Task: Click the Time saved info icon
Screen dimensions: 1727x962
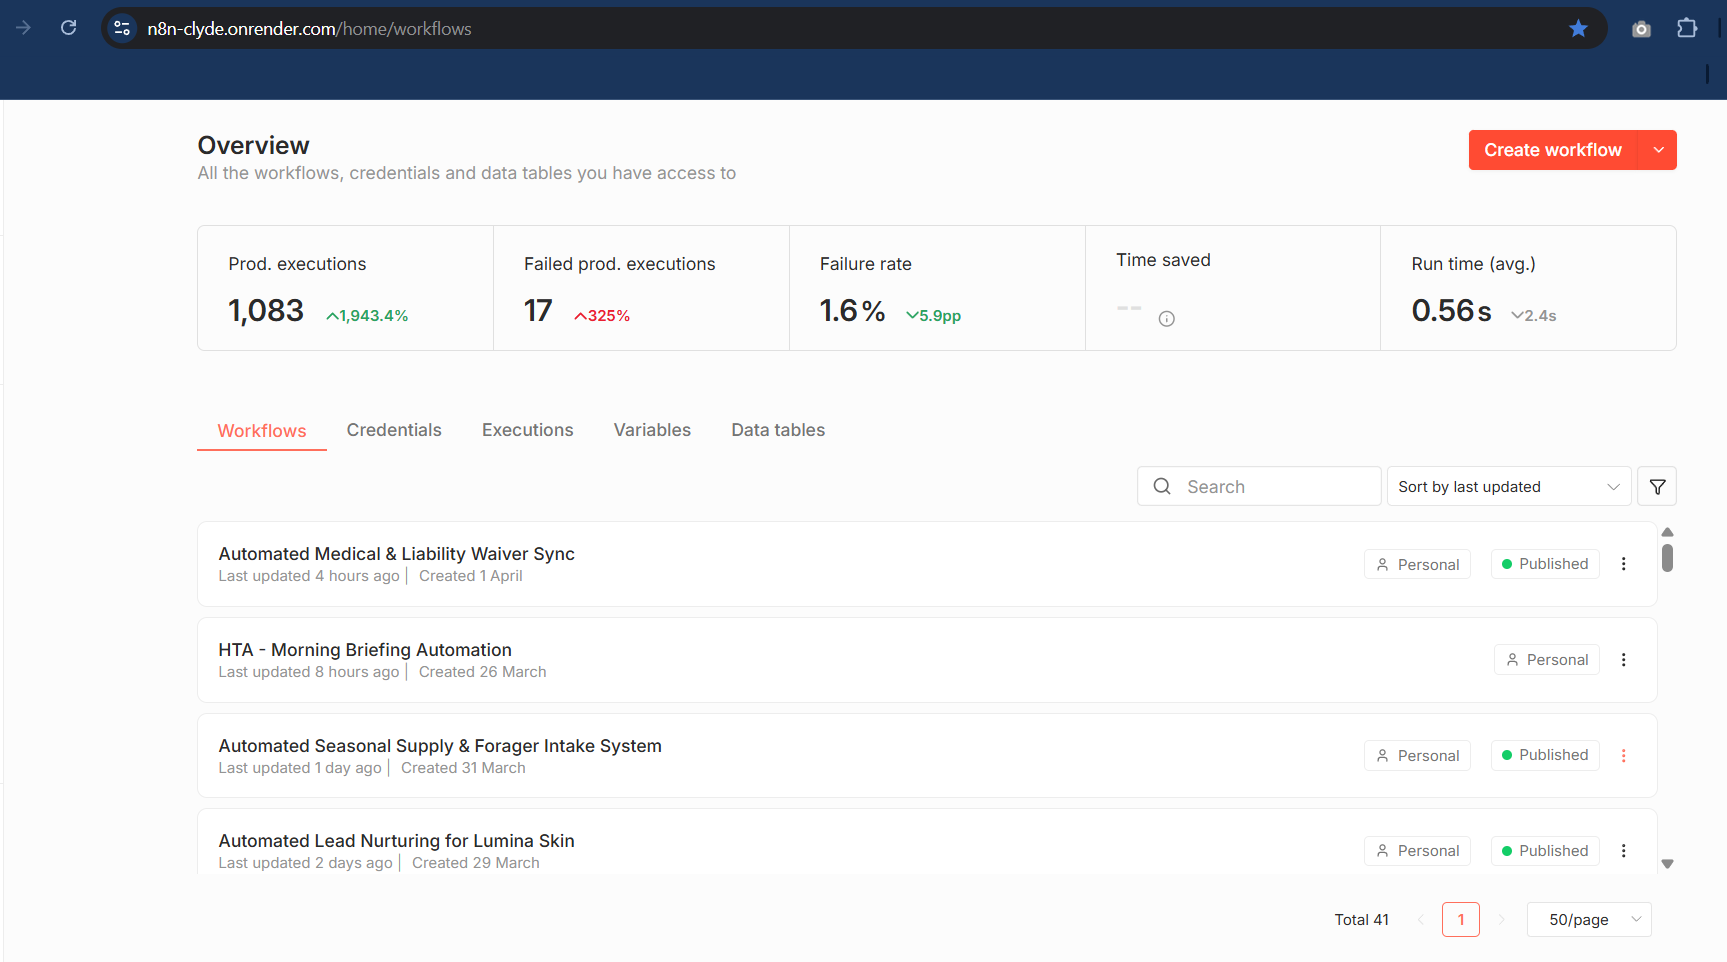Action: click(x=1166, y=319)
